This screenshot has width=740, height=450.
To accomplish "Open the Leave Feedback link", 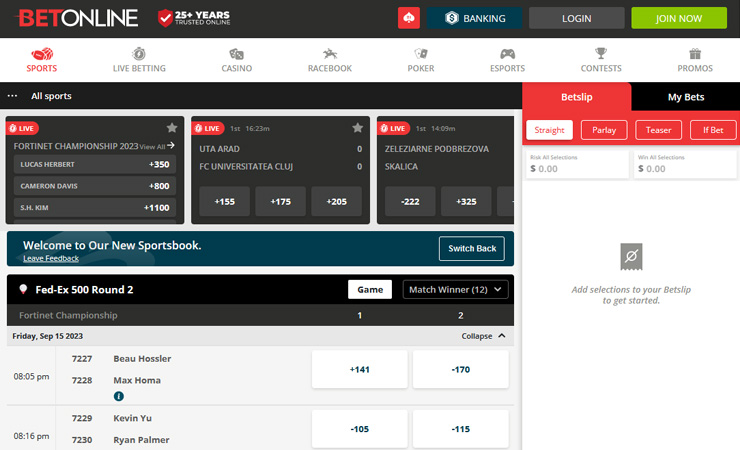I will [x=51, y=258].
